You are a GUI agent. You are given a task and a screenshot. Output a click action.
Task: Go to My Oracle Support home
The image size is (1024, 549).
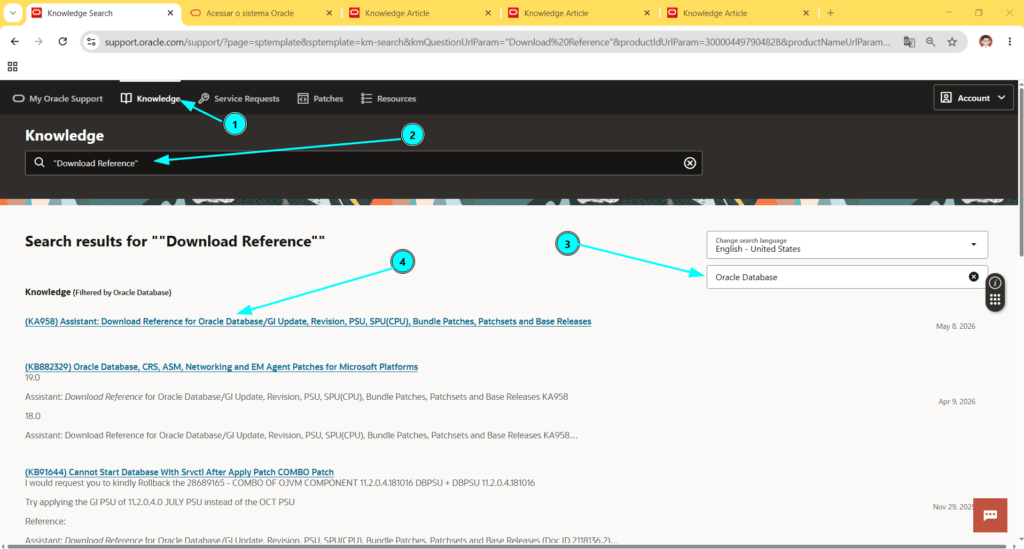pos(57,99)
